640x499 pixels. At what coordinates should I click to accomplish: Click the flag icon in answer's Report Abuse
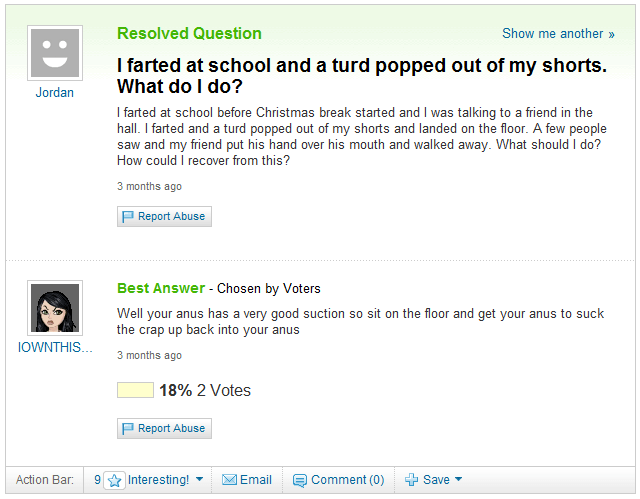128,428
